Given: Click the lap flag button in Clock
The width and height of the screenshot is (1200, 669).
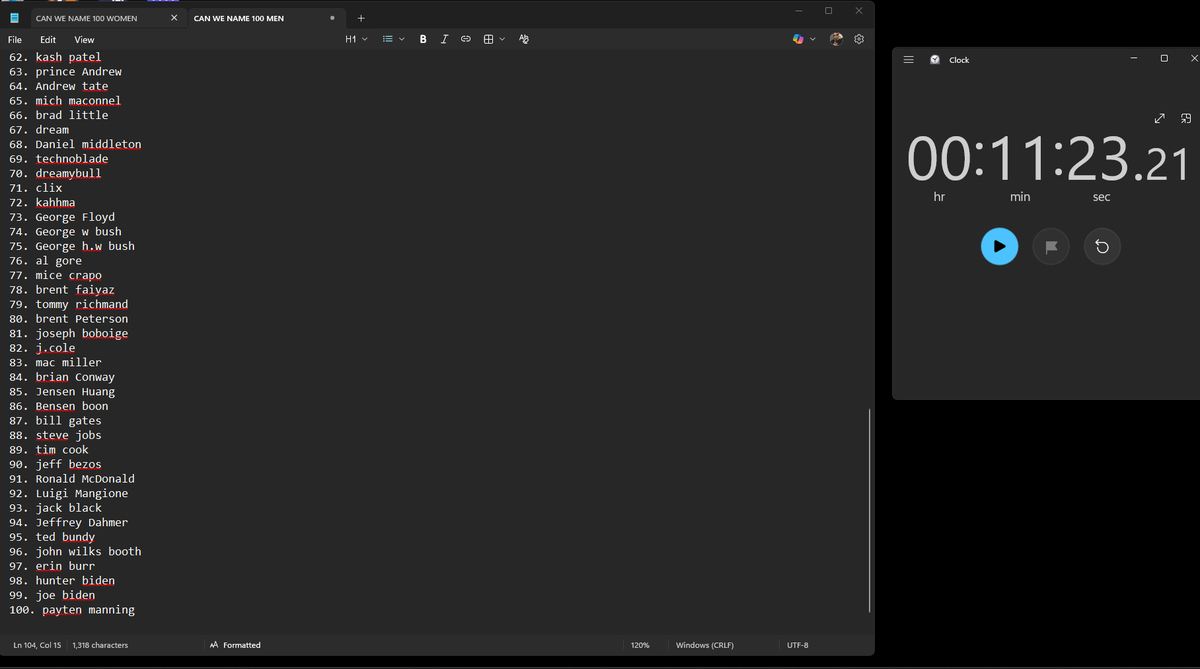Looking at the screenshot, I should coord(1050,246).
